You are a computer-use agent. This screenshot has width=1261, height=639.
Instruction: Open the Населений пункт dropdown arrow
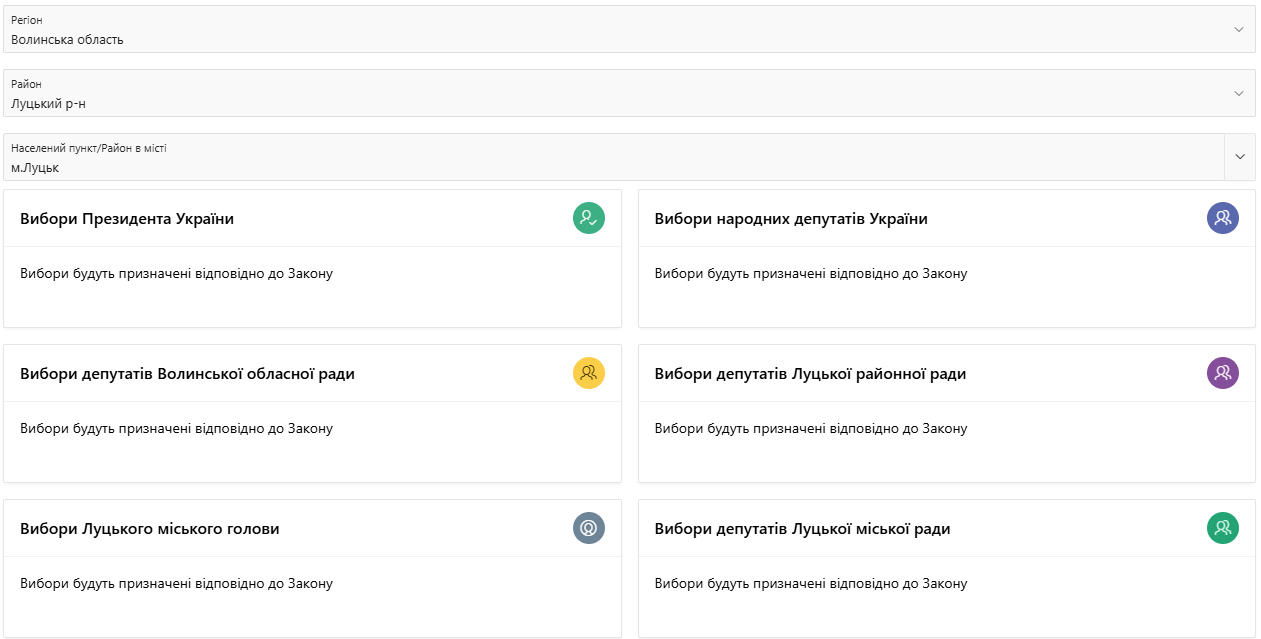1240,157
